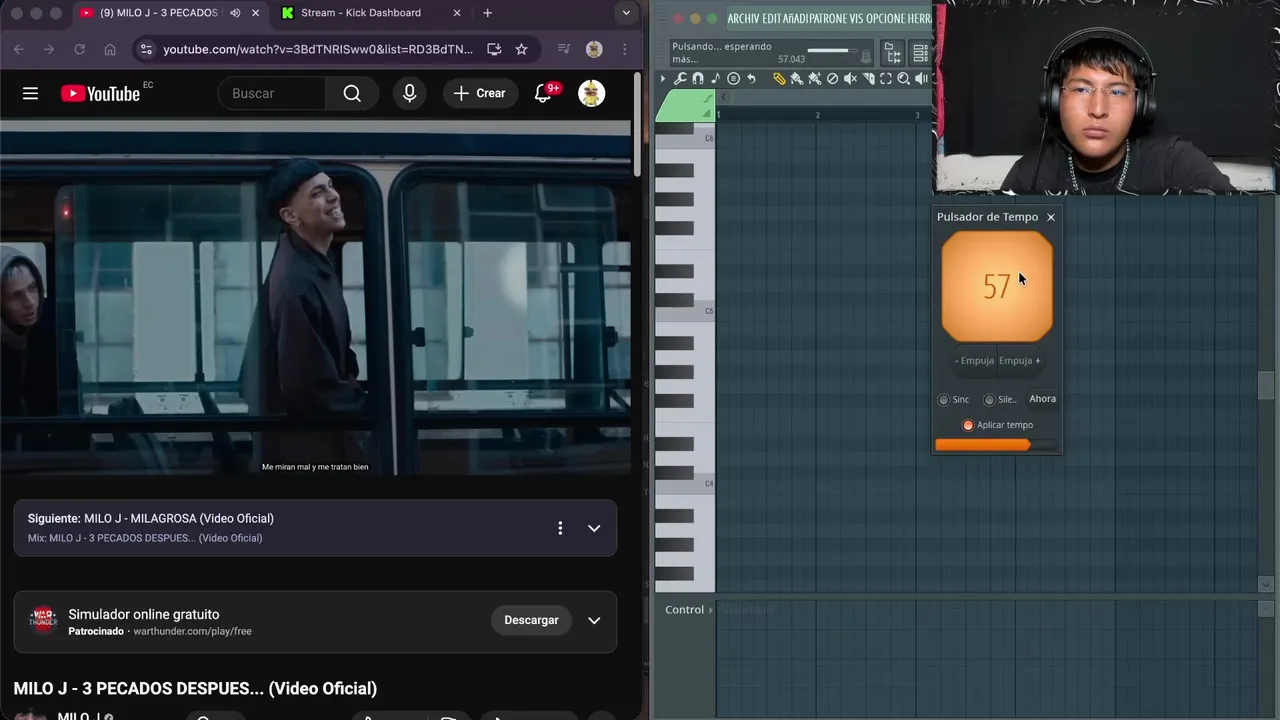
Task: Close the Pulsador de Tempo panel
Action: point(1050,217)
